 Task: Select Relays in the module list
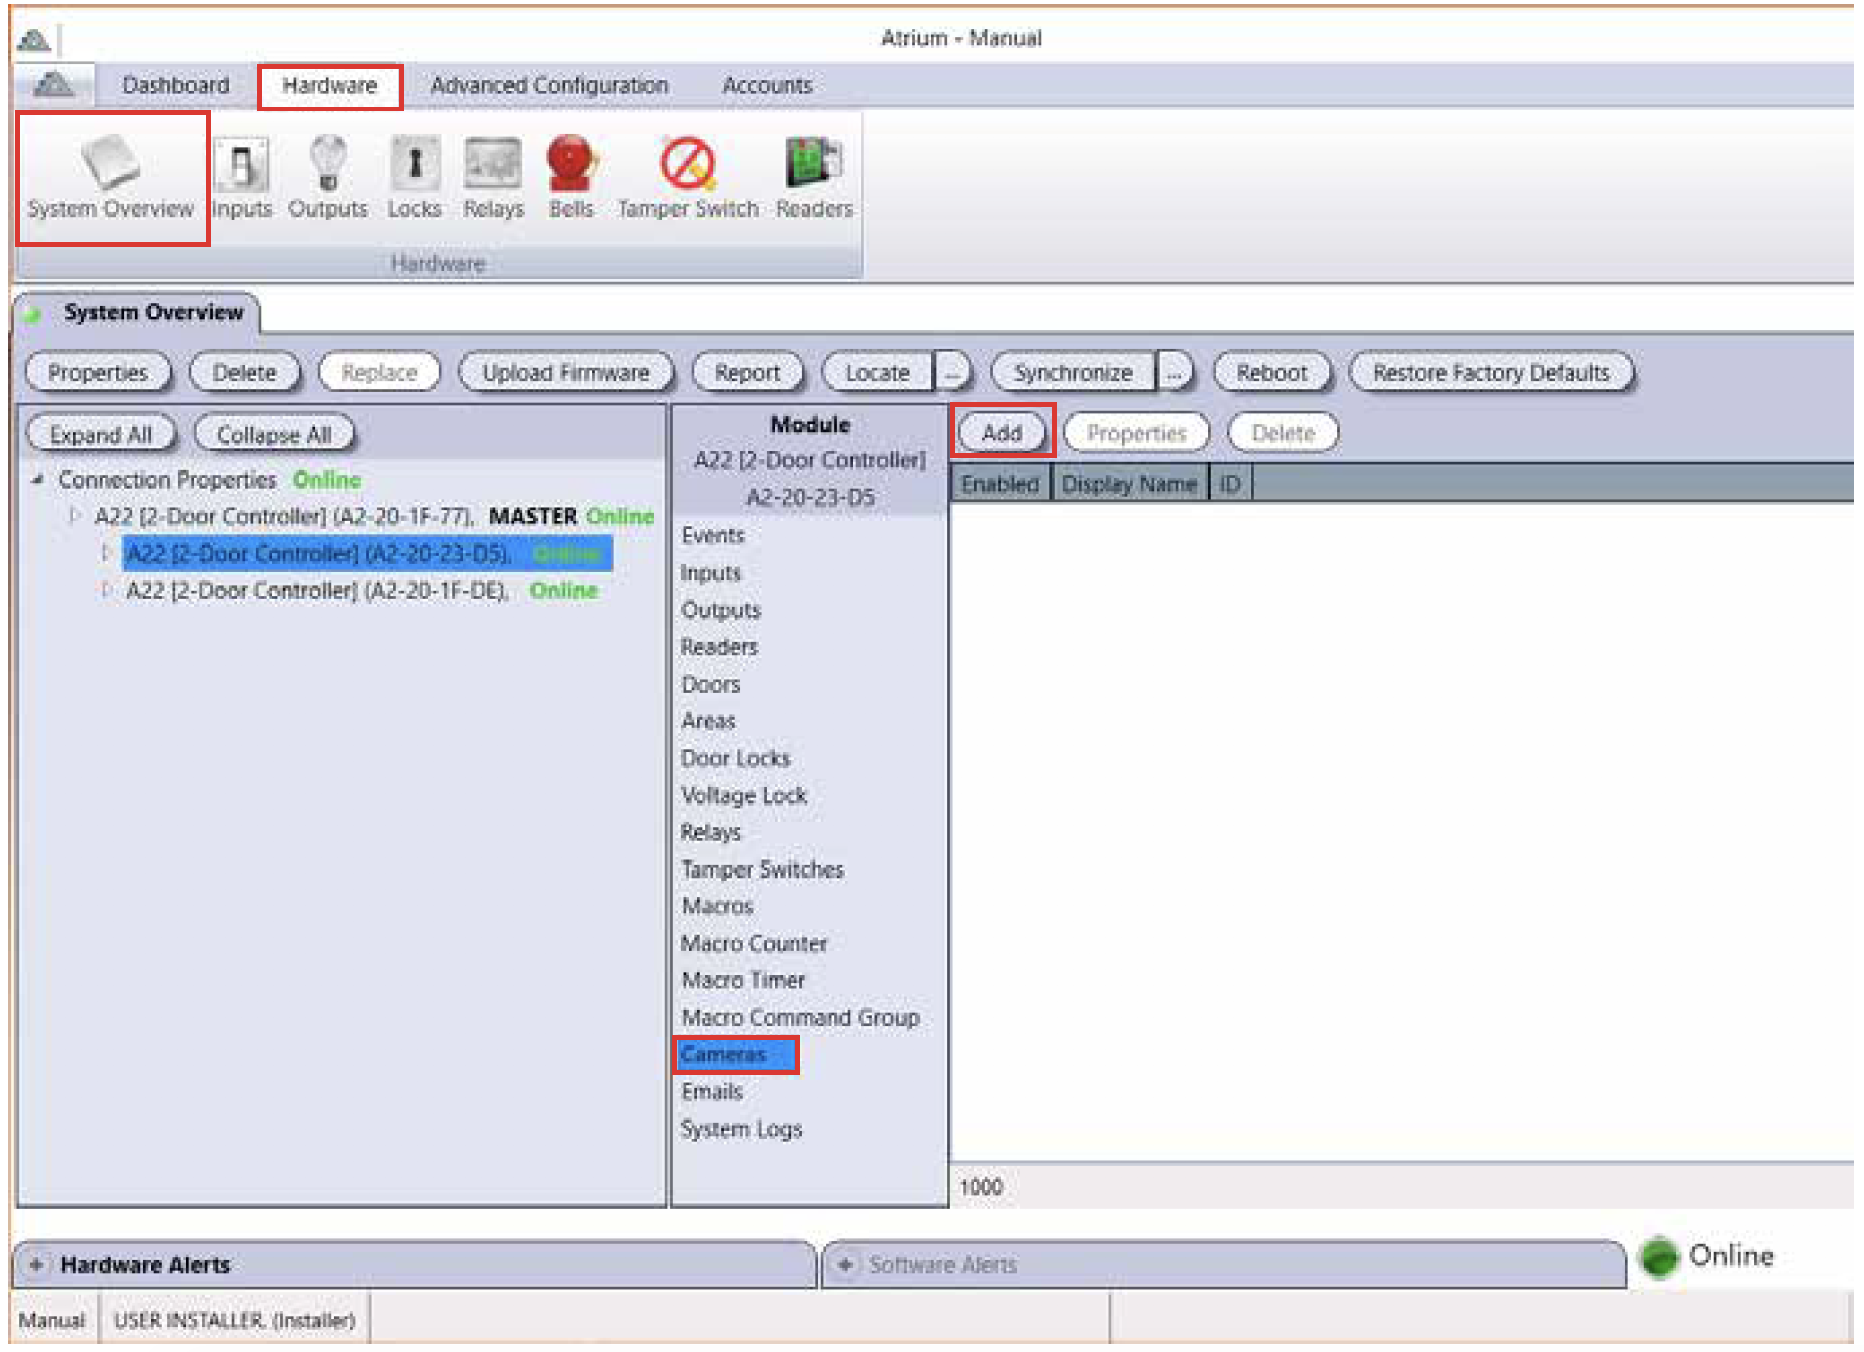[x=711, y=832]
